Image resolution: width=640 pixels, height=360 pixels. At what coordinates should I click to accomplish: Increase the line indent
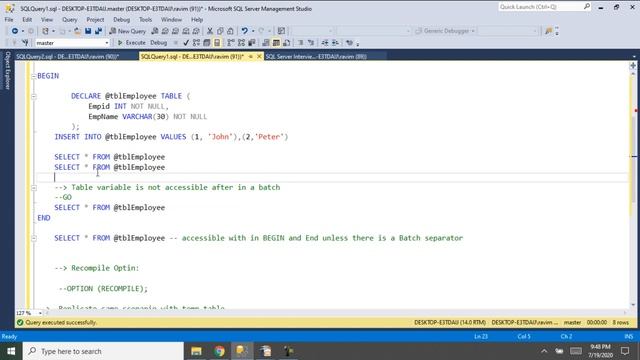335,42
